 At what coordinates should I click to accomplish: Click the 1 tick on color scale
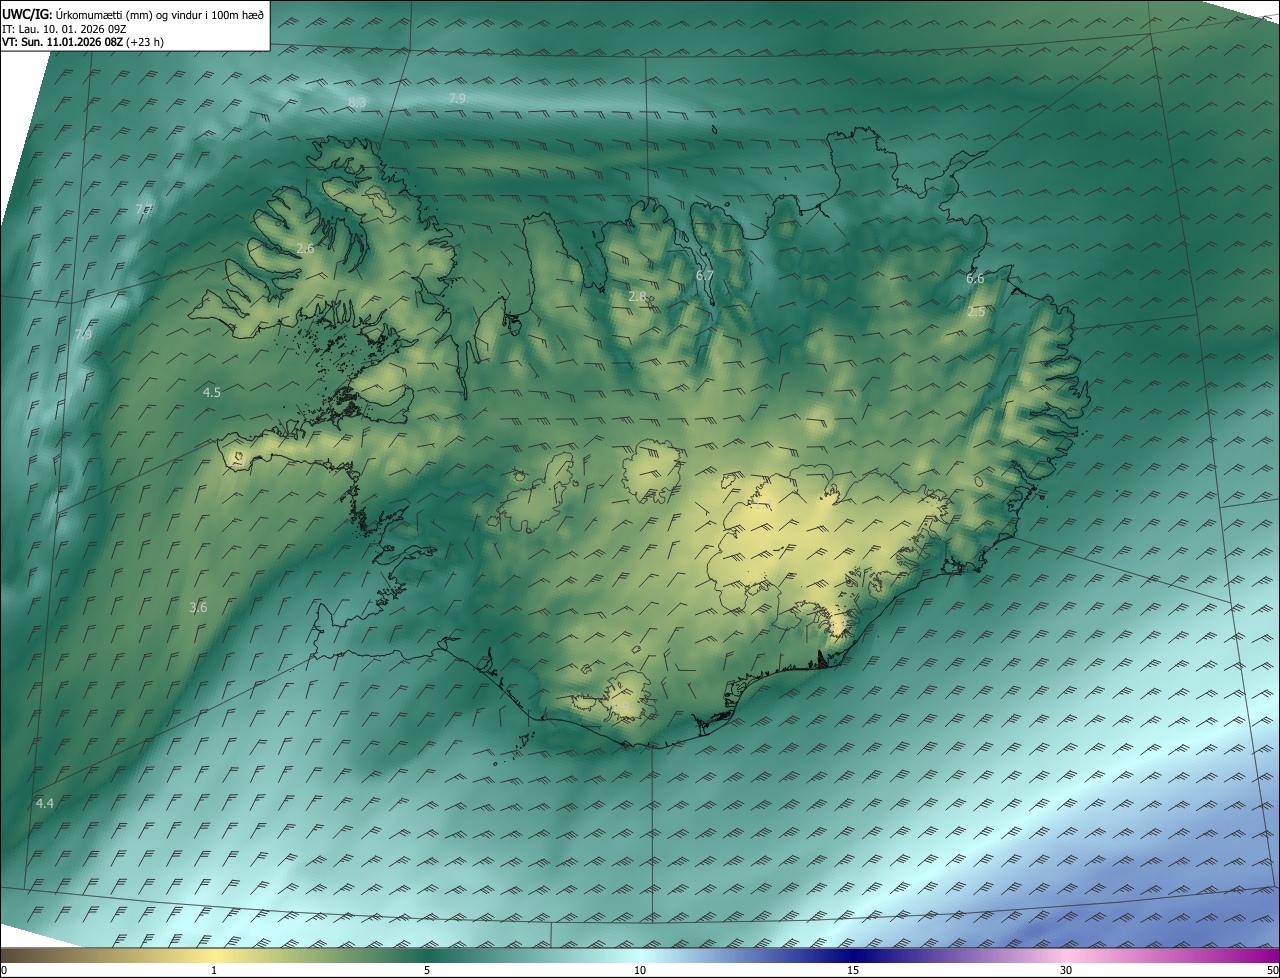click(214, 970)
